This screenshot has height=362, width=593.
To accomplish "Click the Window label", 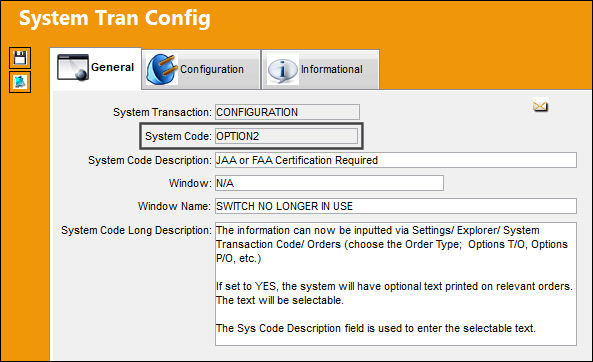I will click(190, 183).
